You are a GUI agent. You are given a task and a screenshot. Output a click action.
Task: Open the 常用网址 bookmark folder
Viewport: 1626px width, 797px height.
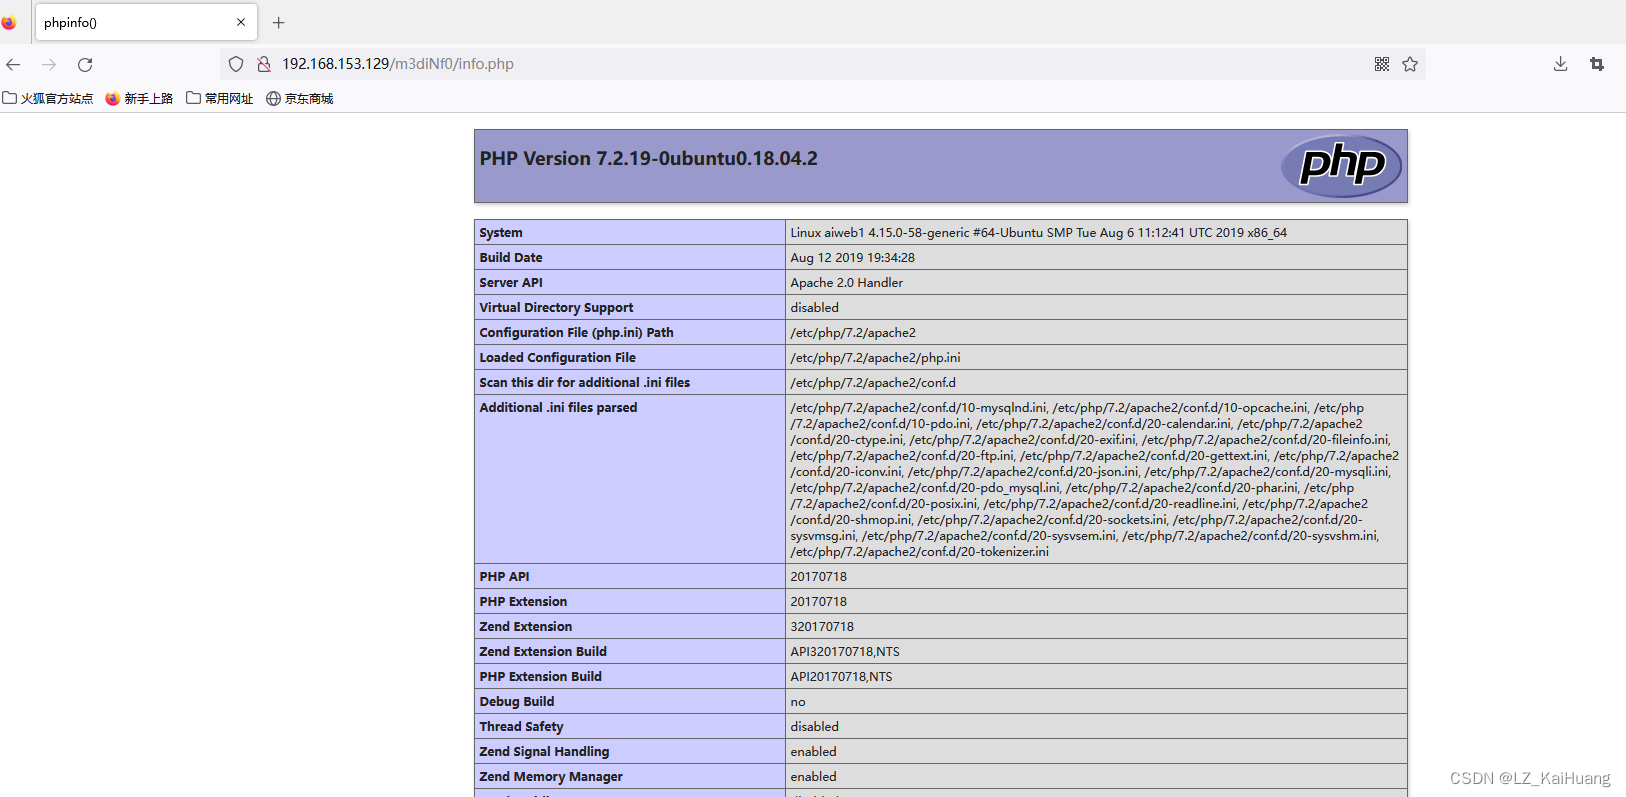[220, 98]
